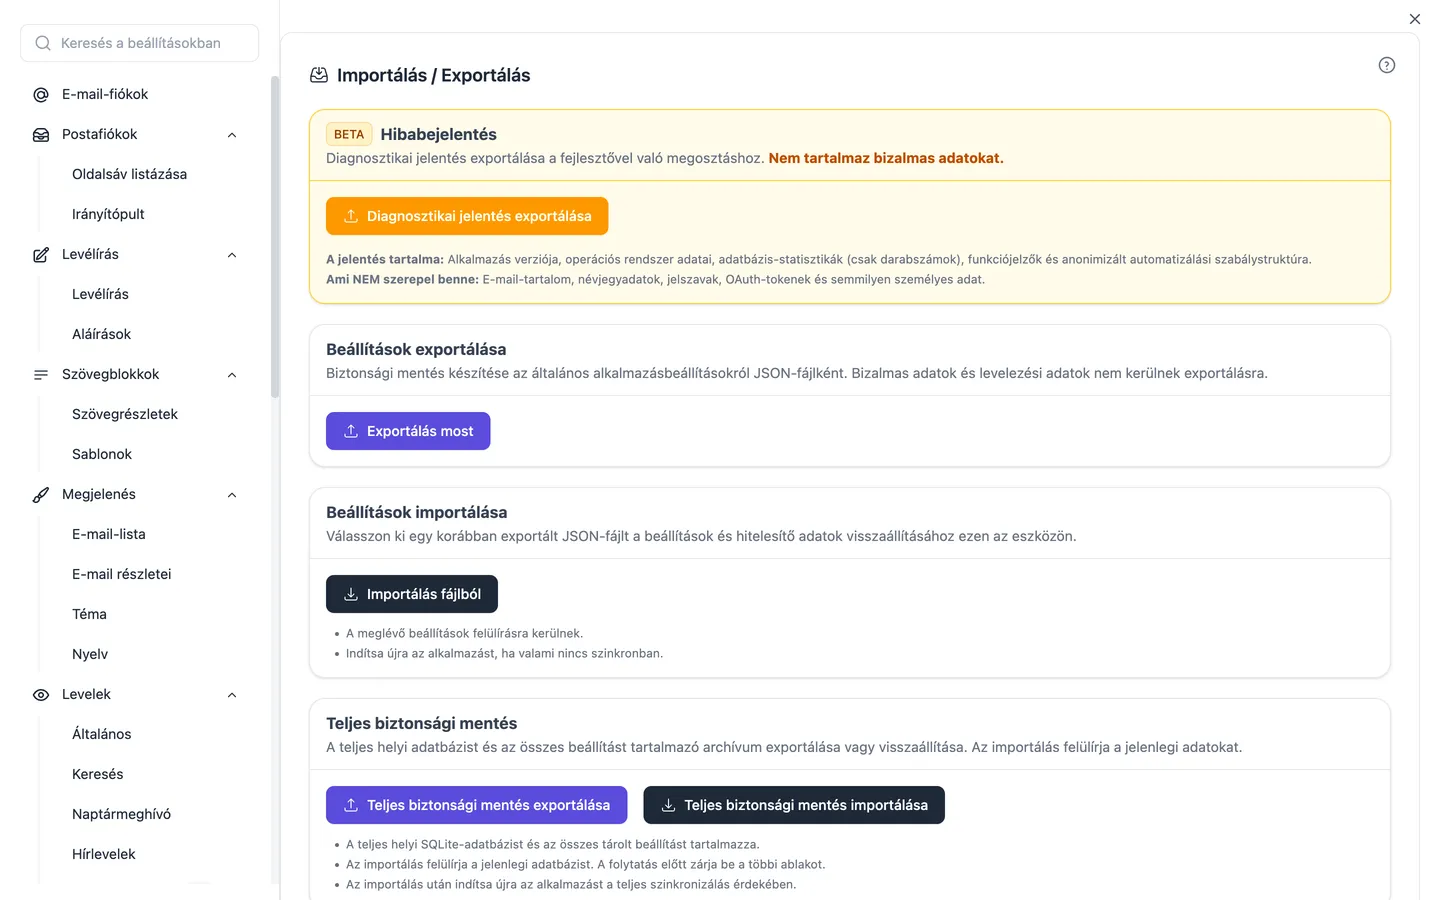Image resolution: width=1440 pixels, height=900 pixels.
Task: Collapse the Szövegblokkok section
Action: [x=232, y=375]
